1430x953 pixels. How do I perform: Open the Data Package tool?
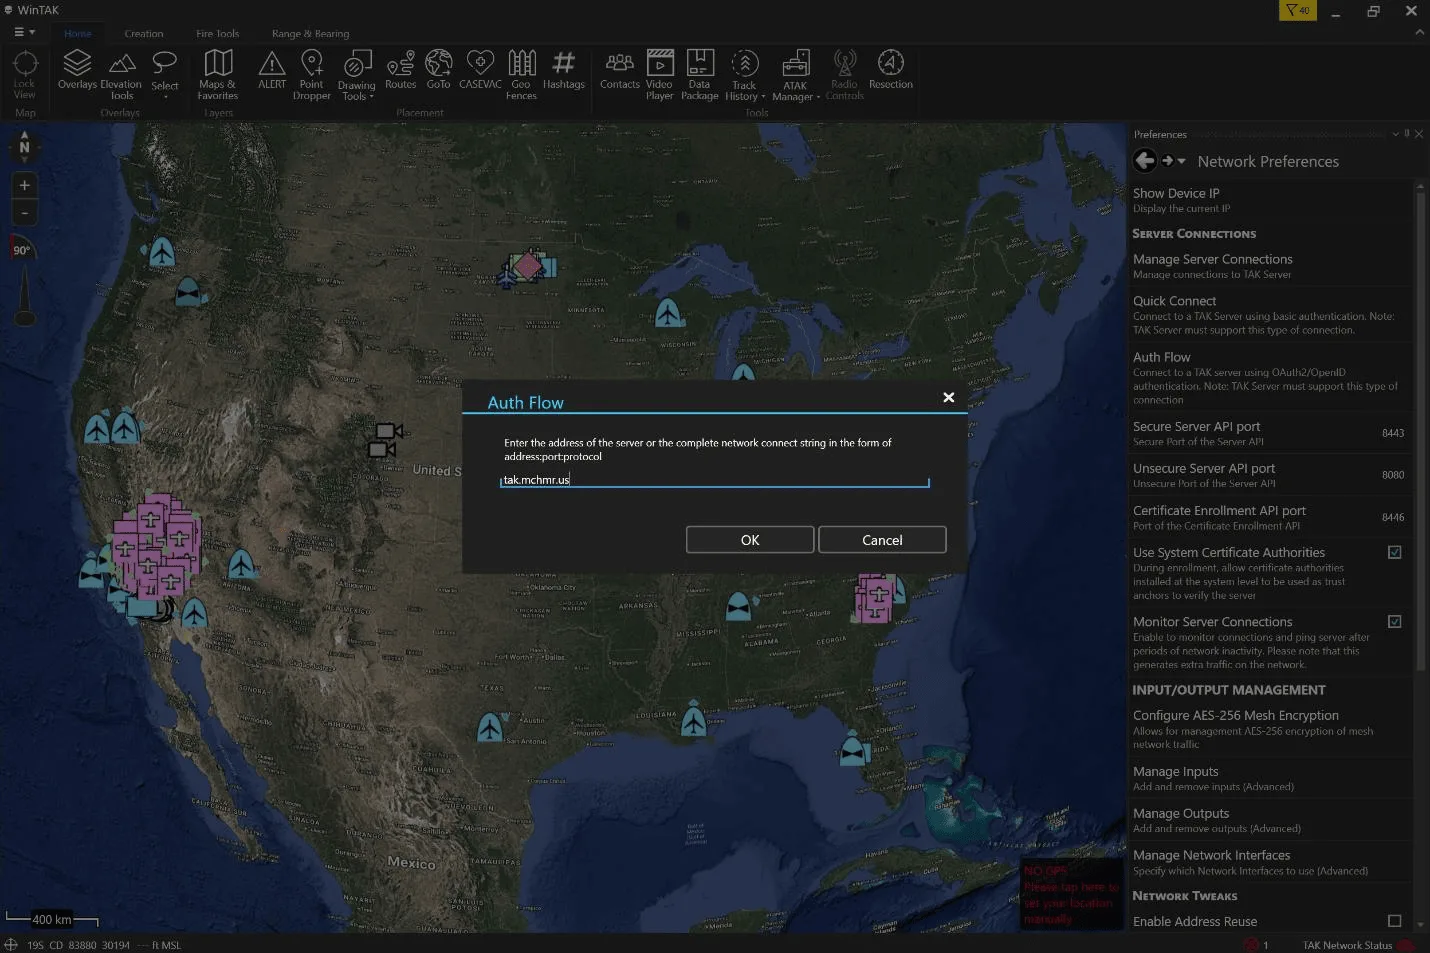click(700, 75)
